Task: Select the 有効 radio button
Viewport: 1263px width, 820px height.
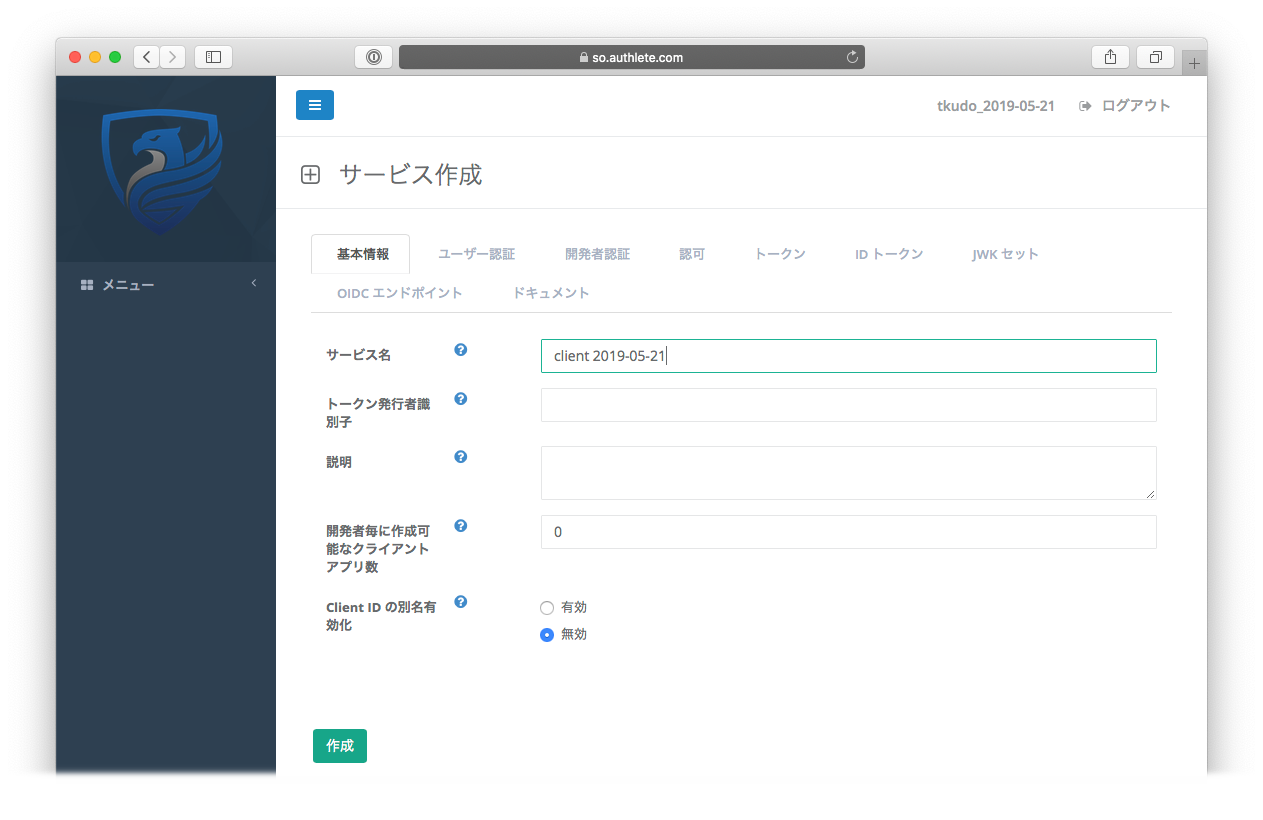Action: click(x=547, y=608)
